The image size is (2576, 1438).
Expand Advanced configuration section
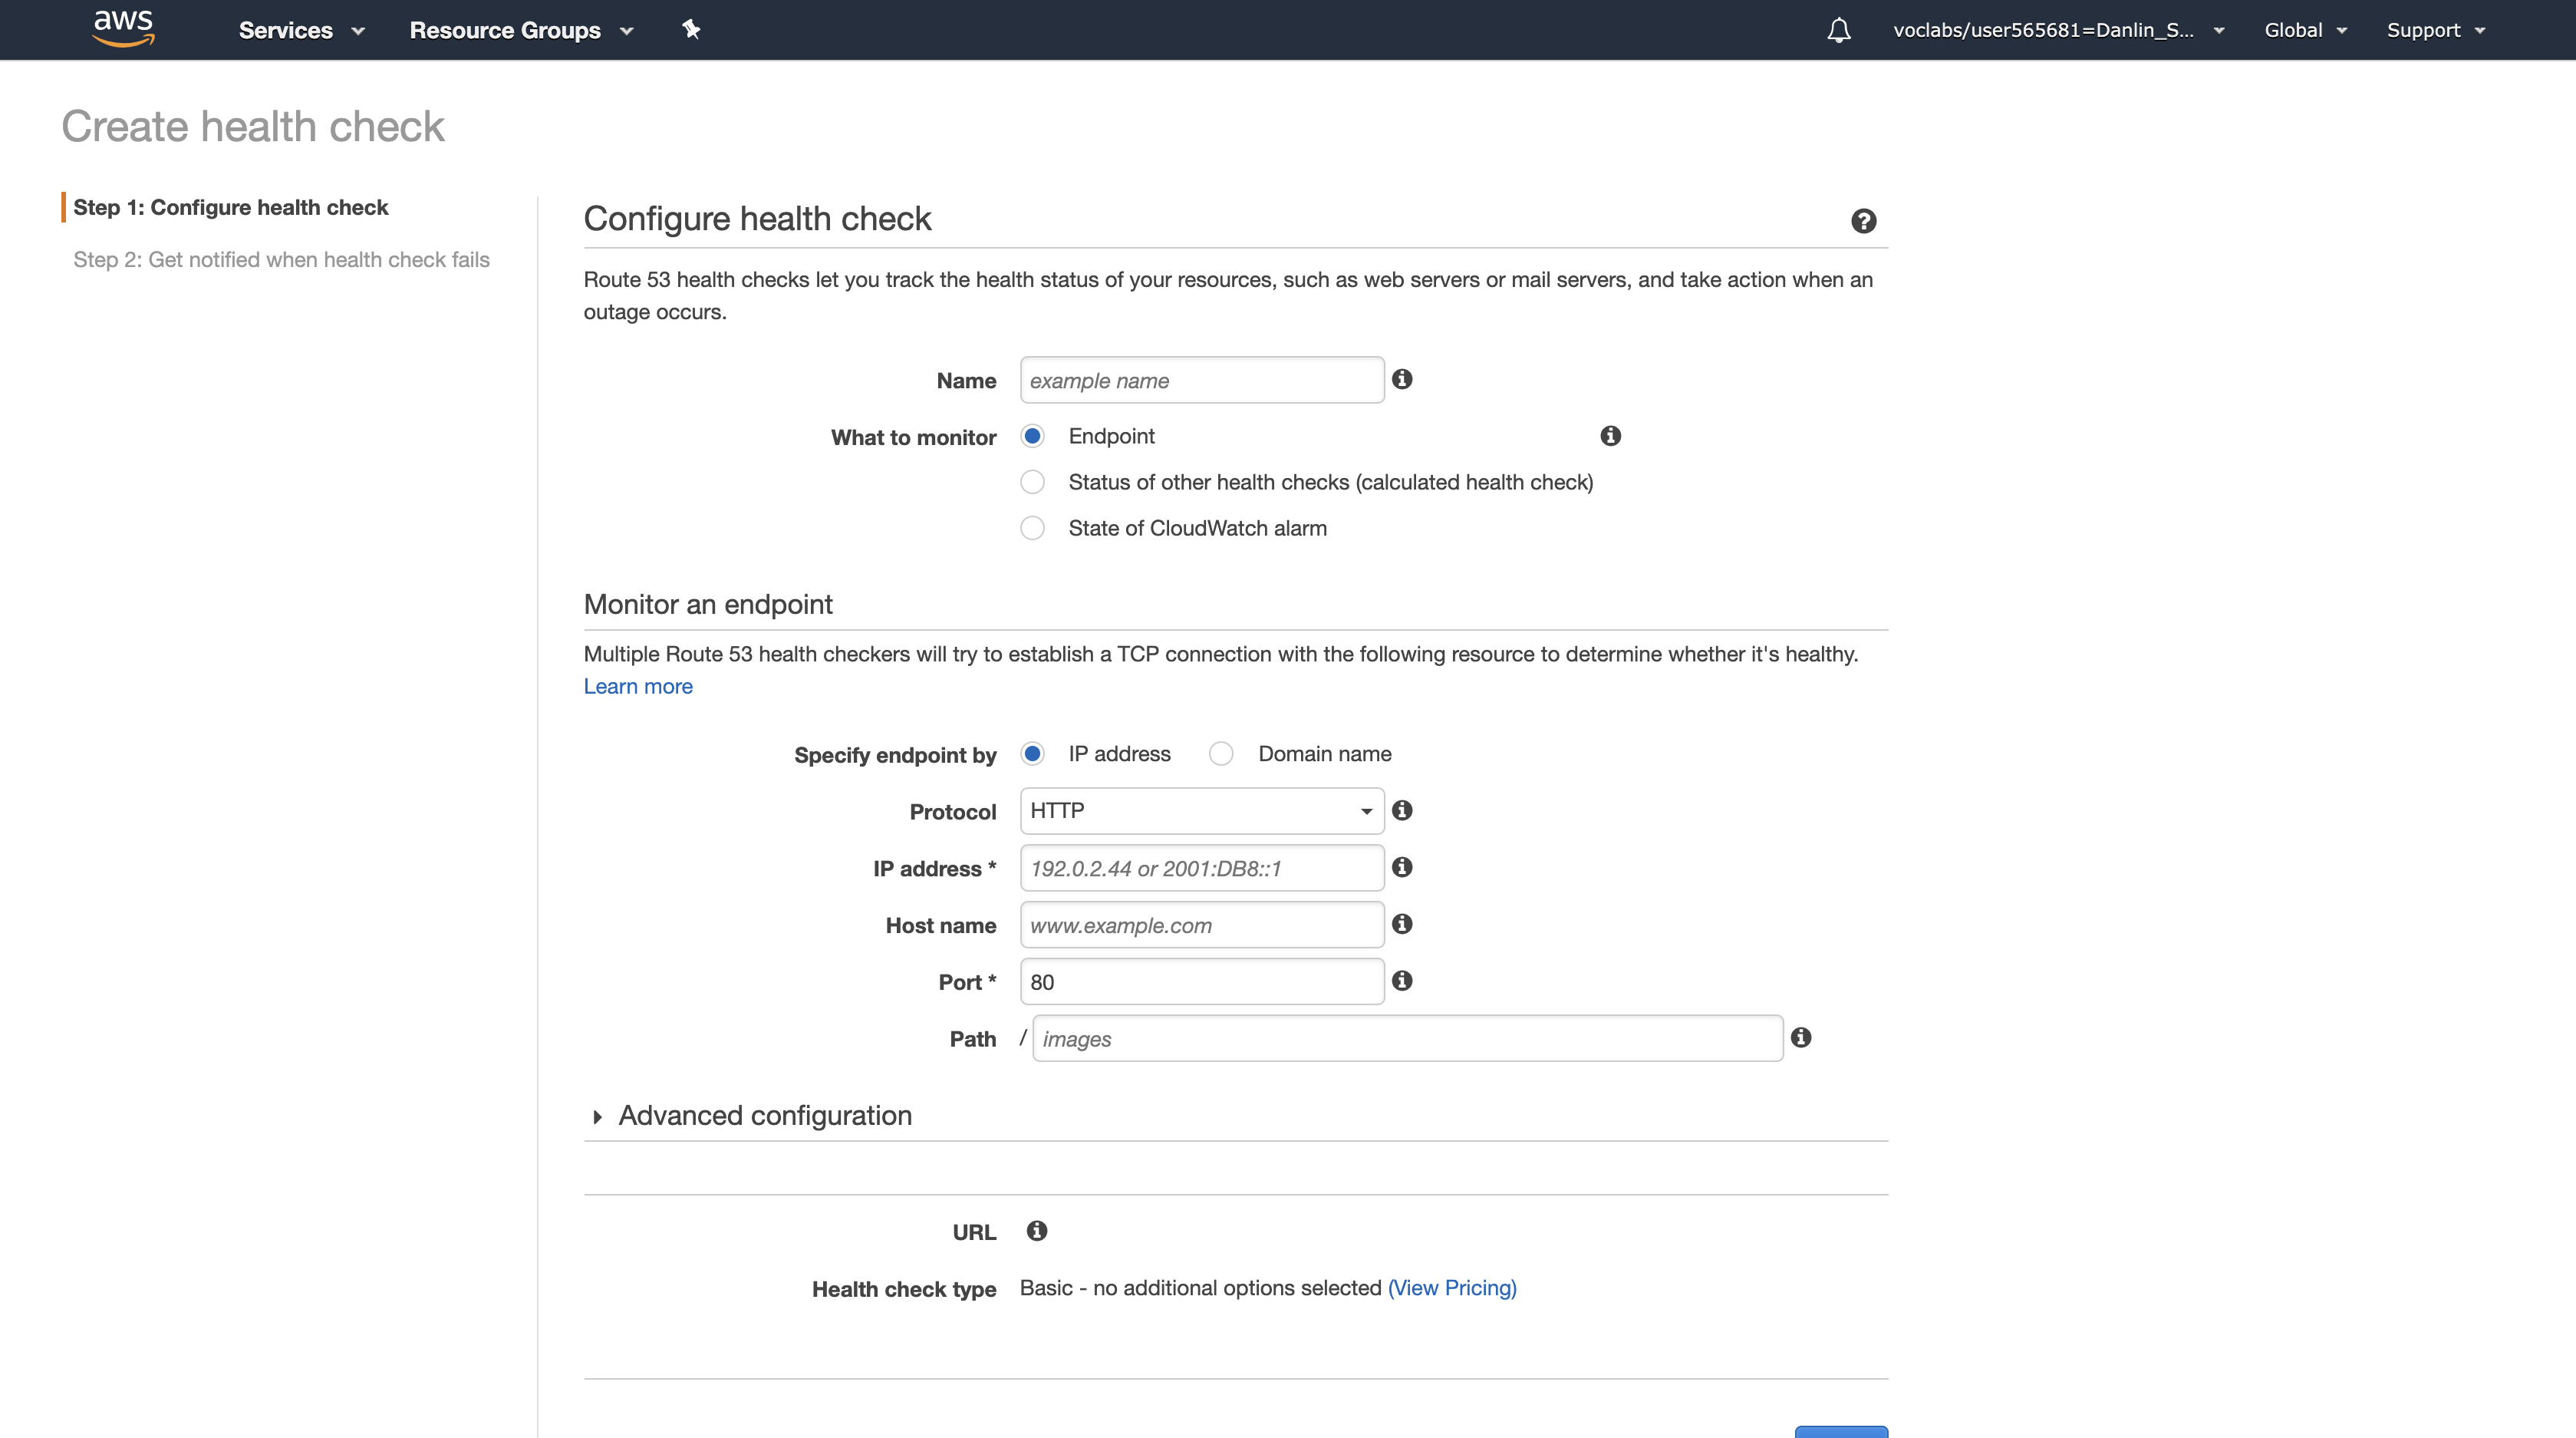pos(764,1116)
